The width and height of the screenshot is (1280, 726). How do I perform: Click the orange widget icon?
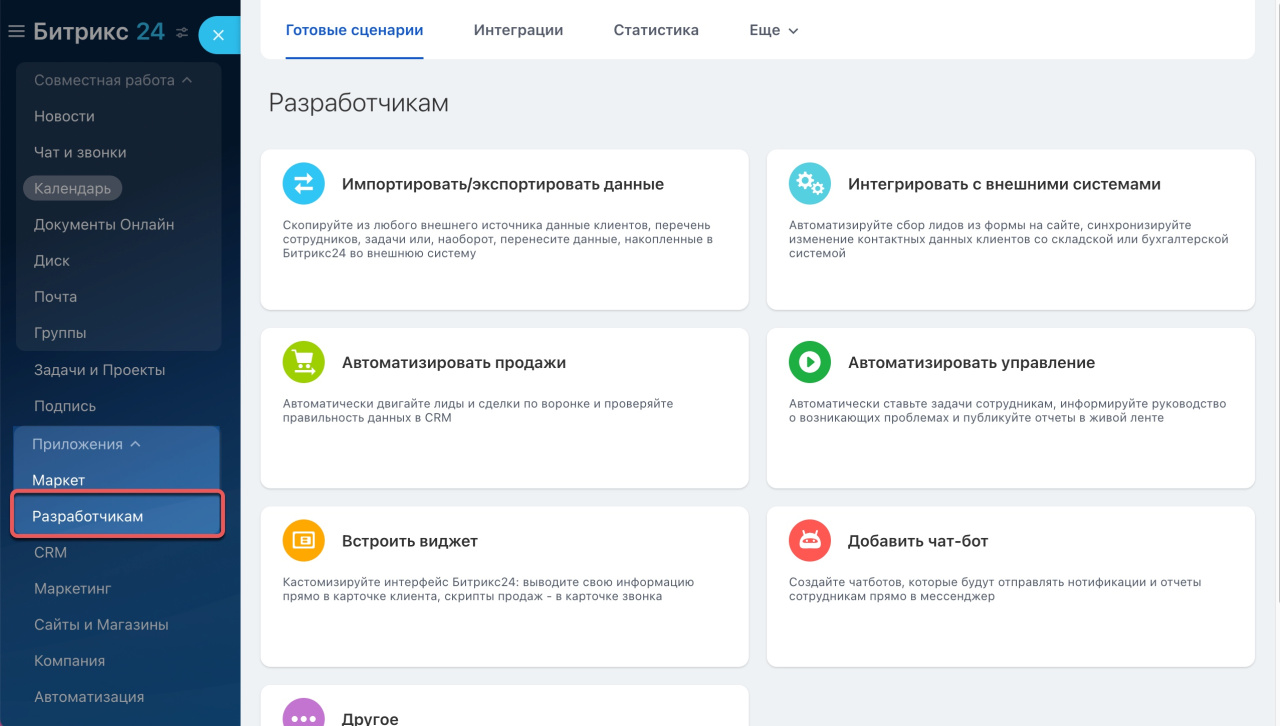(304, 540)
